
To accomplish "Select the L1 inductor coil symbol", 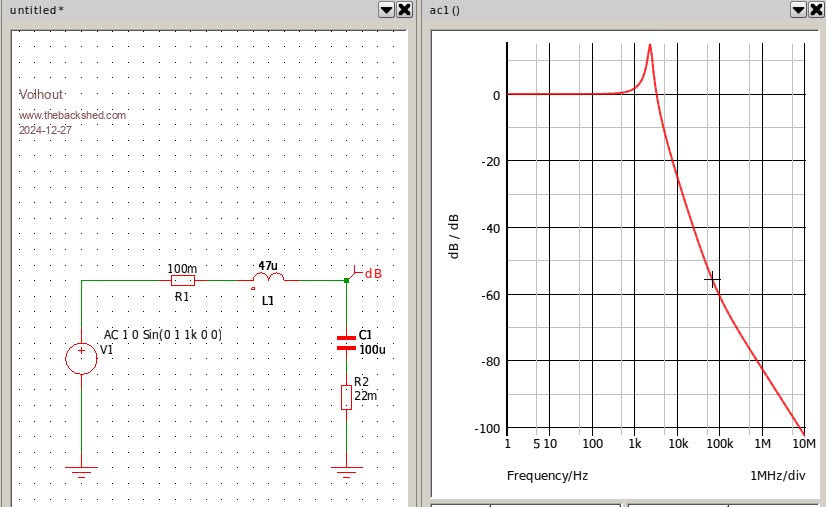I will (x=268, y=279).
